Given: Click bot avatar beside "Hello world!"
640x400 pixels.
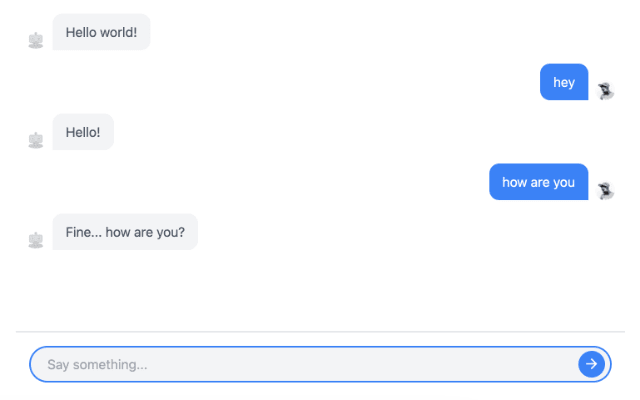Looking at the screenshot, I should coord(36,40).
